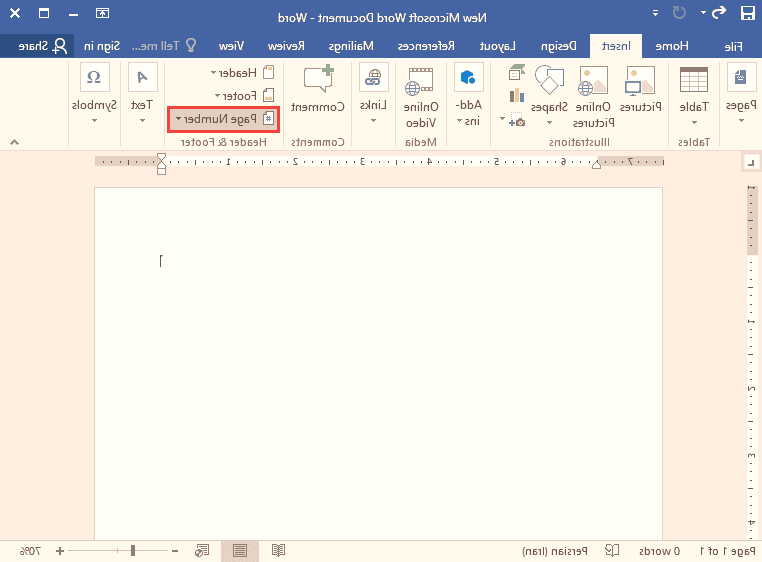
Task: Click the '0 words' word count
Action: coord(659,551)
